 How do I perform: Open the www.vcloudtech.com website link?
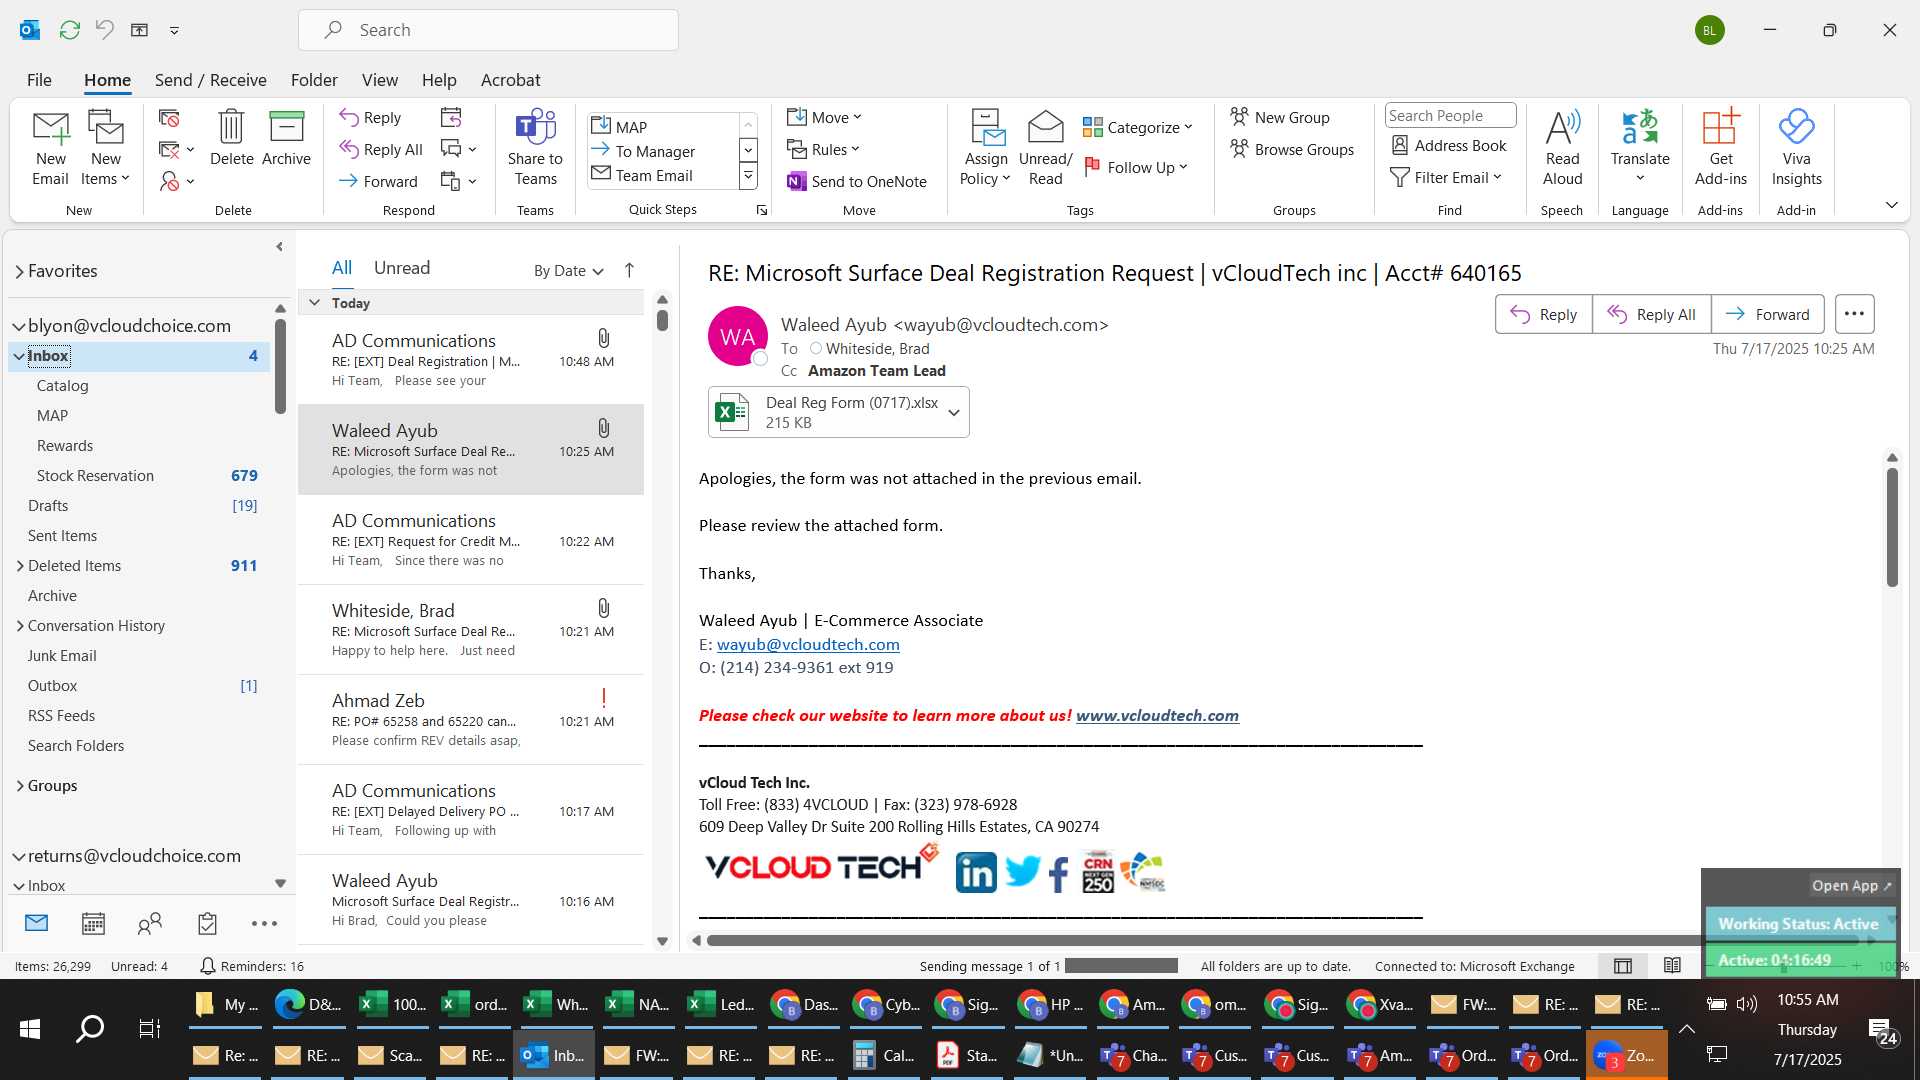pyautogui.click(x=1157, y=716)
